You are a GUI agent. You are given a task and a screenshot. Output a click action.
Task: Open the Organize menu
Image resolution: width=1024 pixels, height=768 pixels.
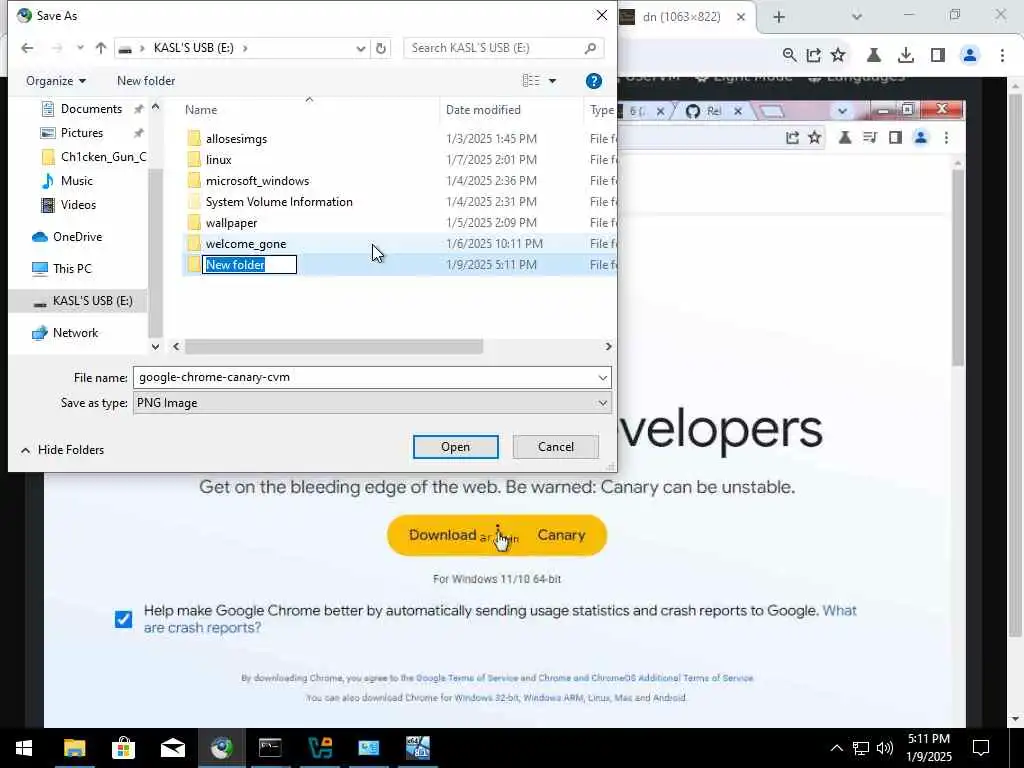pos(56,80)
